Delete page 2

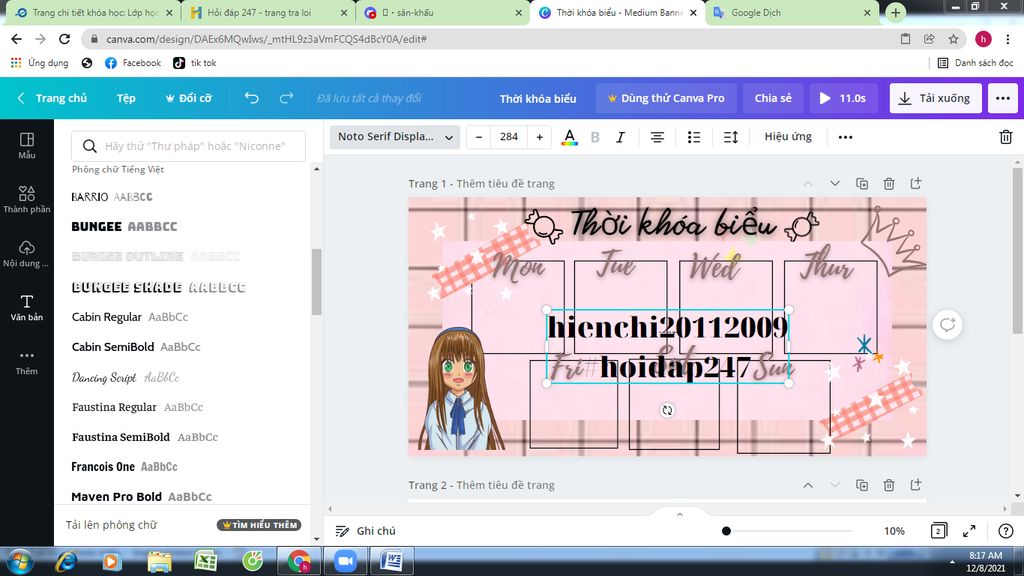(889, 485)
